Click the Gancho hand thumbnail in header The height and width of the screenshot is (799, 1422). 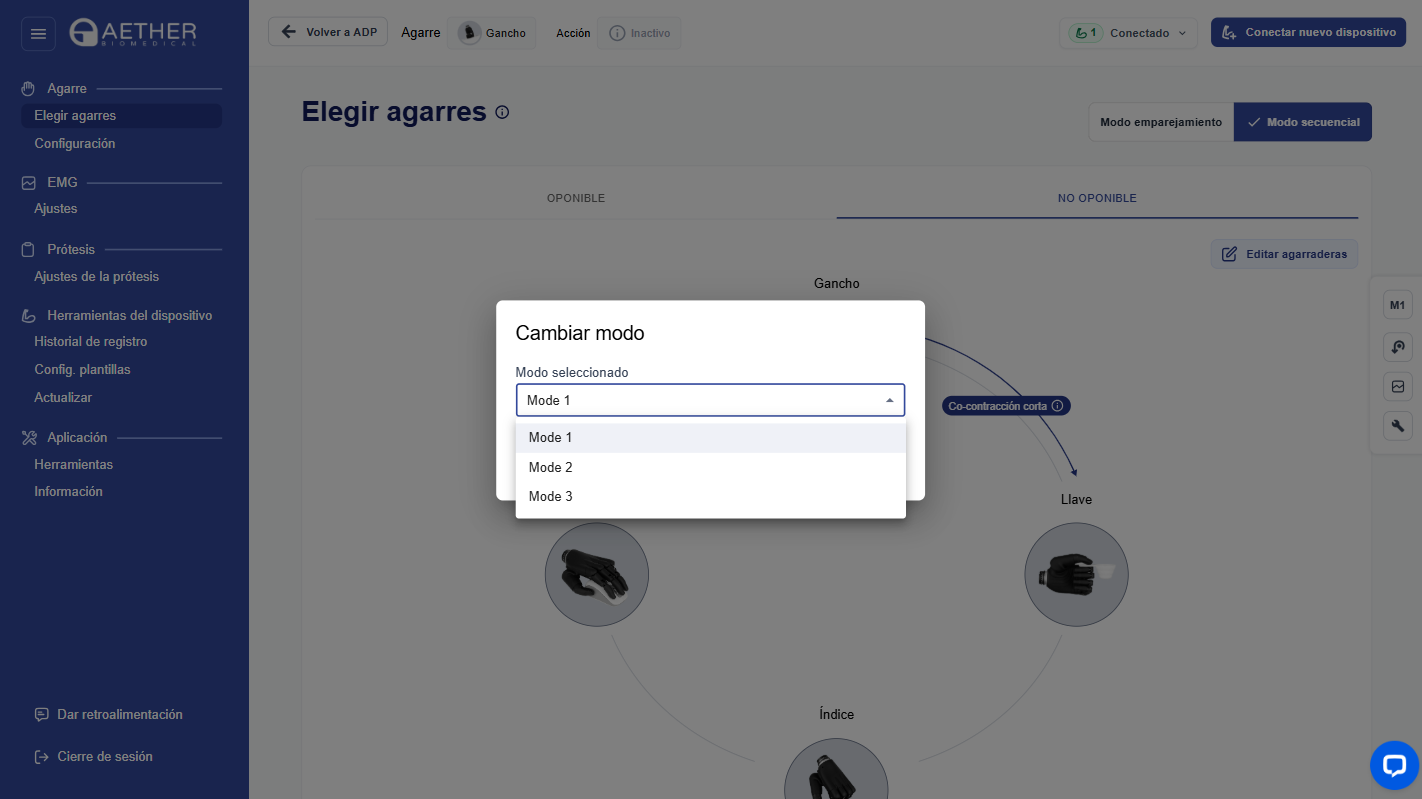click(x=469, y=33)
